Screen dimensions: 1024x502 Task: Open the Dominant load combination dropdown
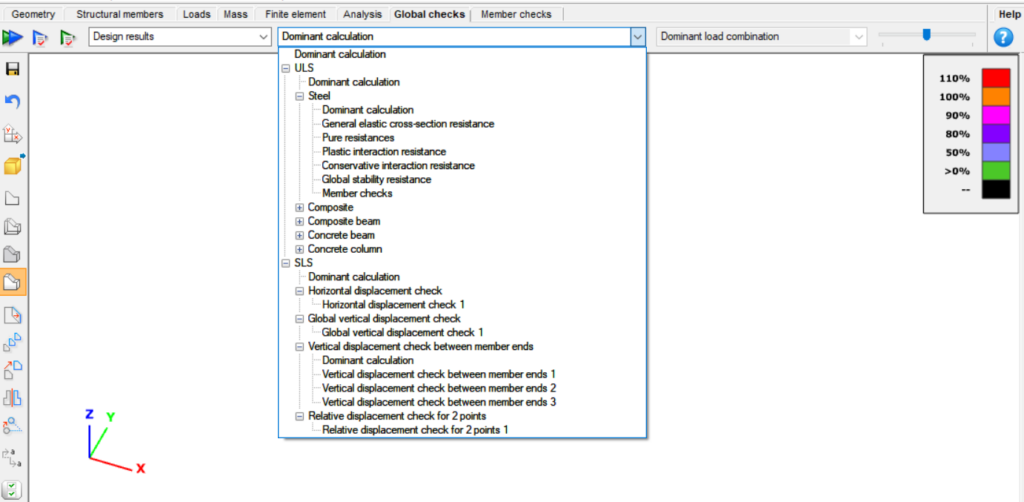(x=761, y=37)
